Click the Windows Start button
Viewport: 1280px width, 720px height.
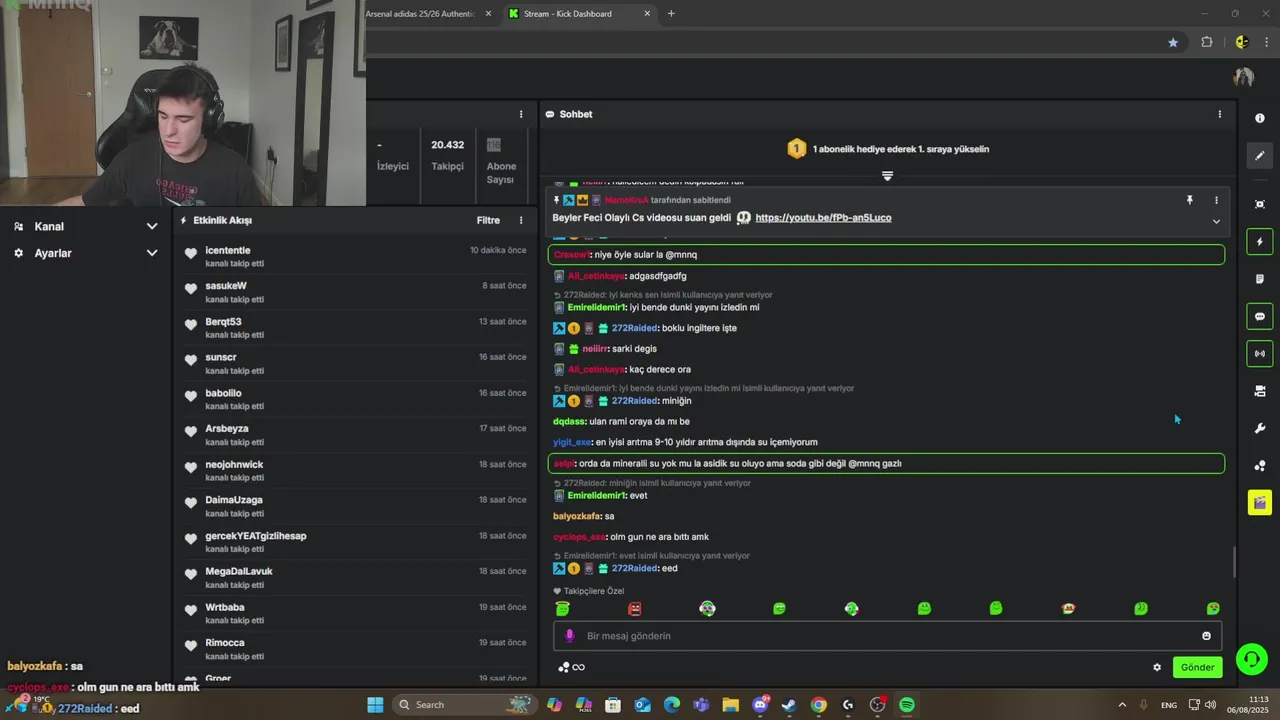(375, 705)
